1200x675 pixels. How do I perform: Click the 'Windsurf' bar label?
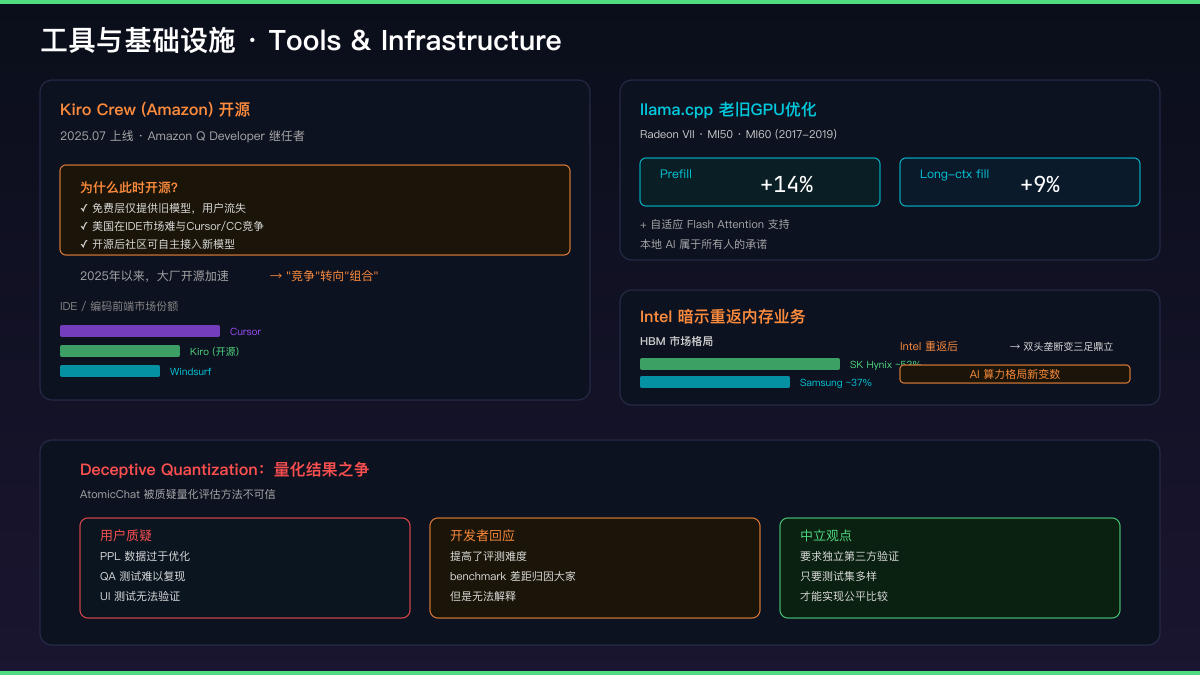pyautogui.click(x=190, y=371)
